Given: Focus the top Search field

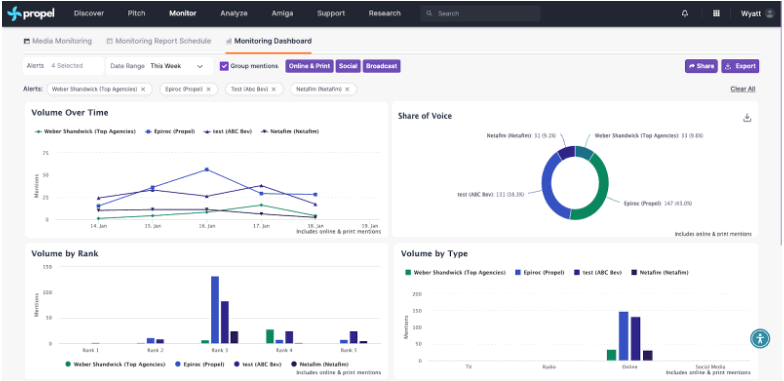Looking at the screenshot, I should click(480, 14).
